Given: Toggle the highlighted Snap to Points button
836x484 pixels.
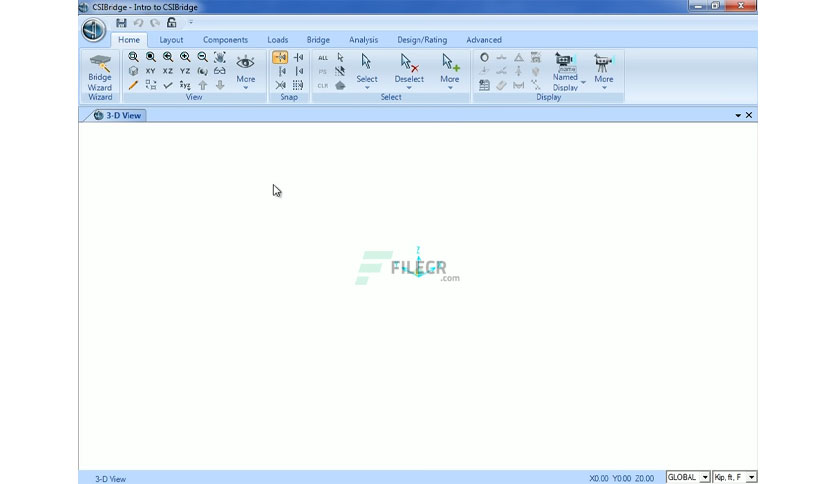Looking at the screenshot, I should [x=280, y=57].
